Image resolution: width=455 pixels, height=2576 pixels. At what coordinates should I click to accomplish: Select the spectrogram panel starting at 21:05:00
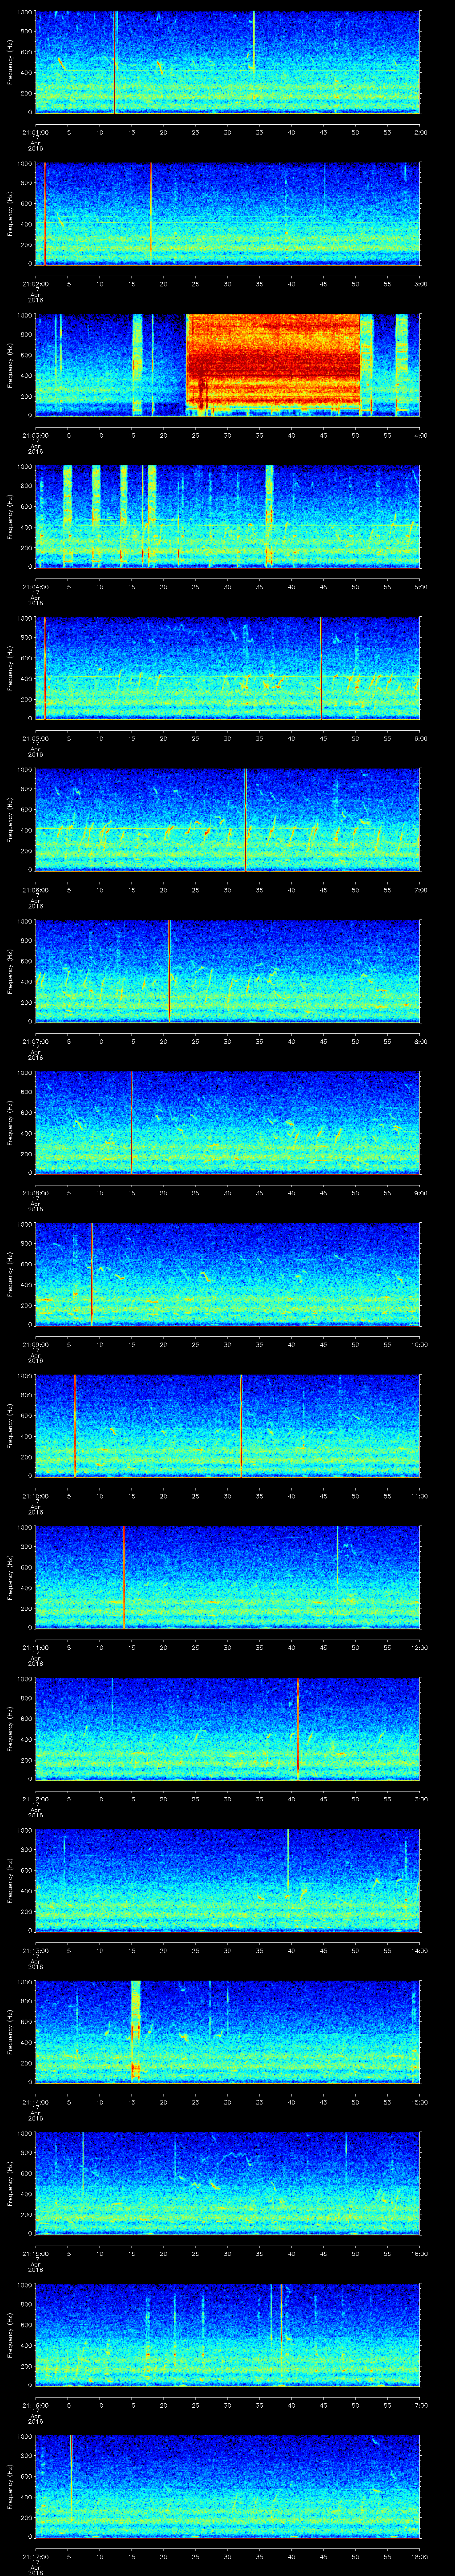coord(228,668)
